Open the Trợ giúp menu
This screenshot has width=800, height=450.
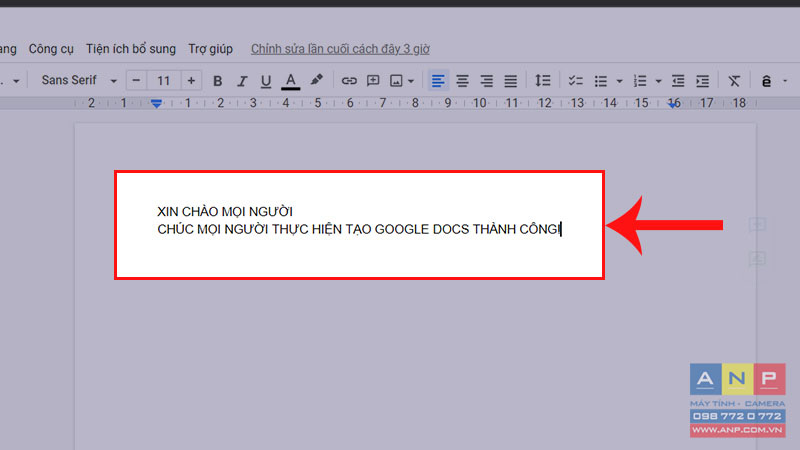tap(210, 49)
